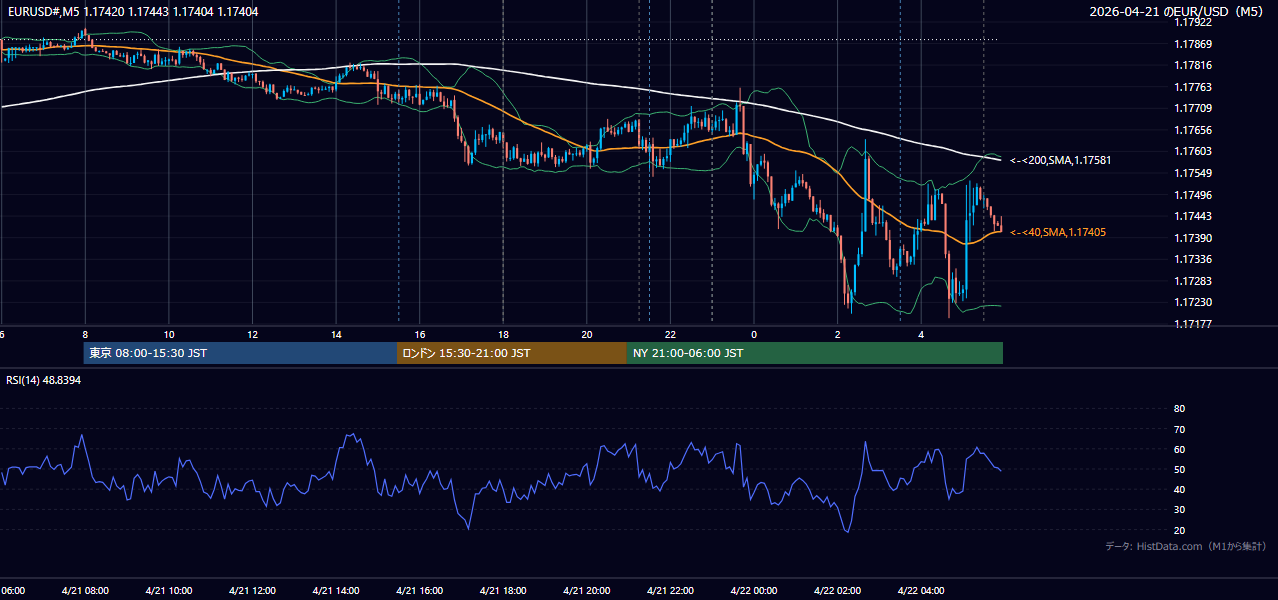Click RSI scale level 70
This screenshot has height=600, width=1278.
pyautogui.click(x=1179, y=429)
